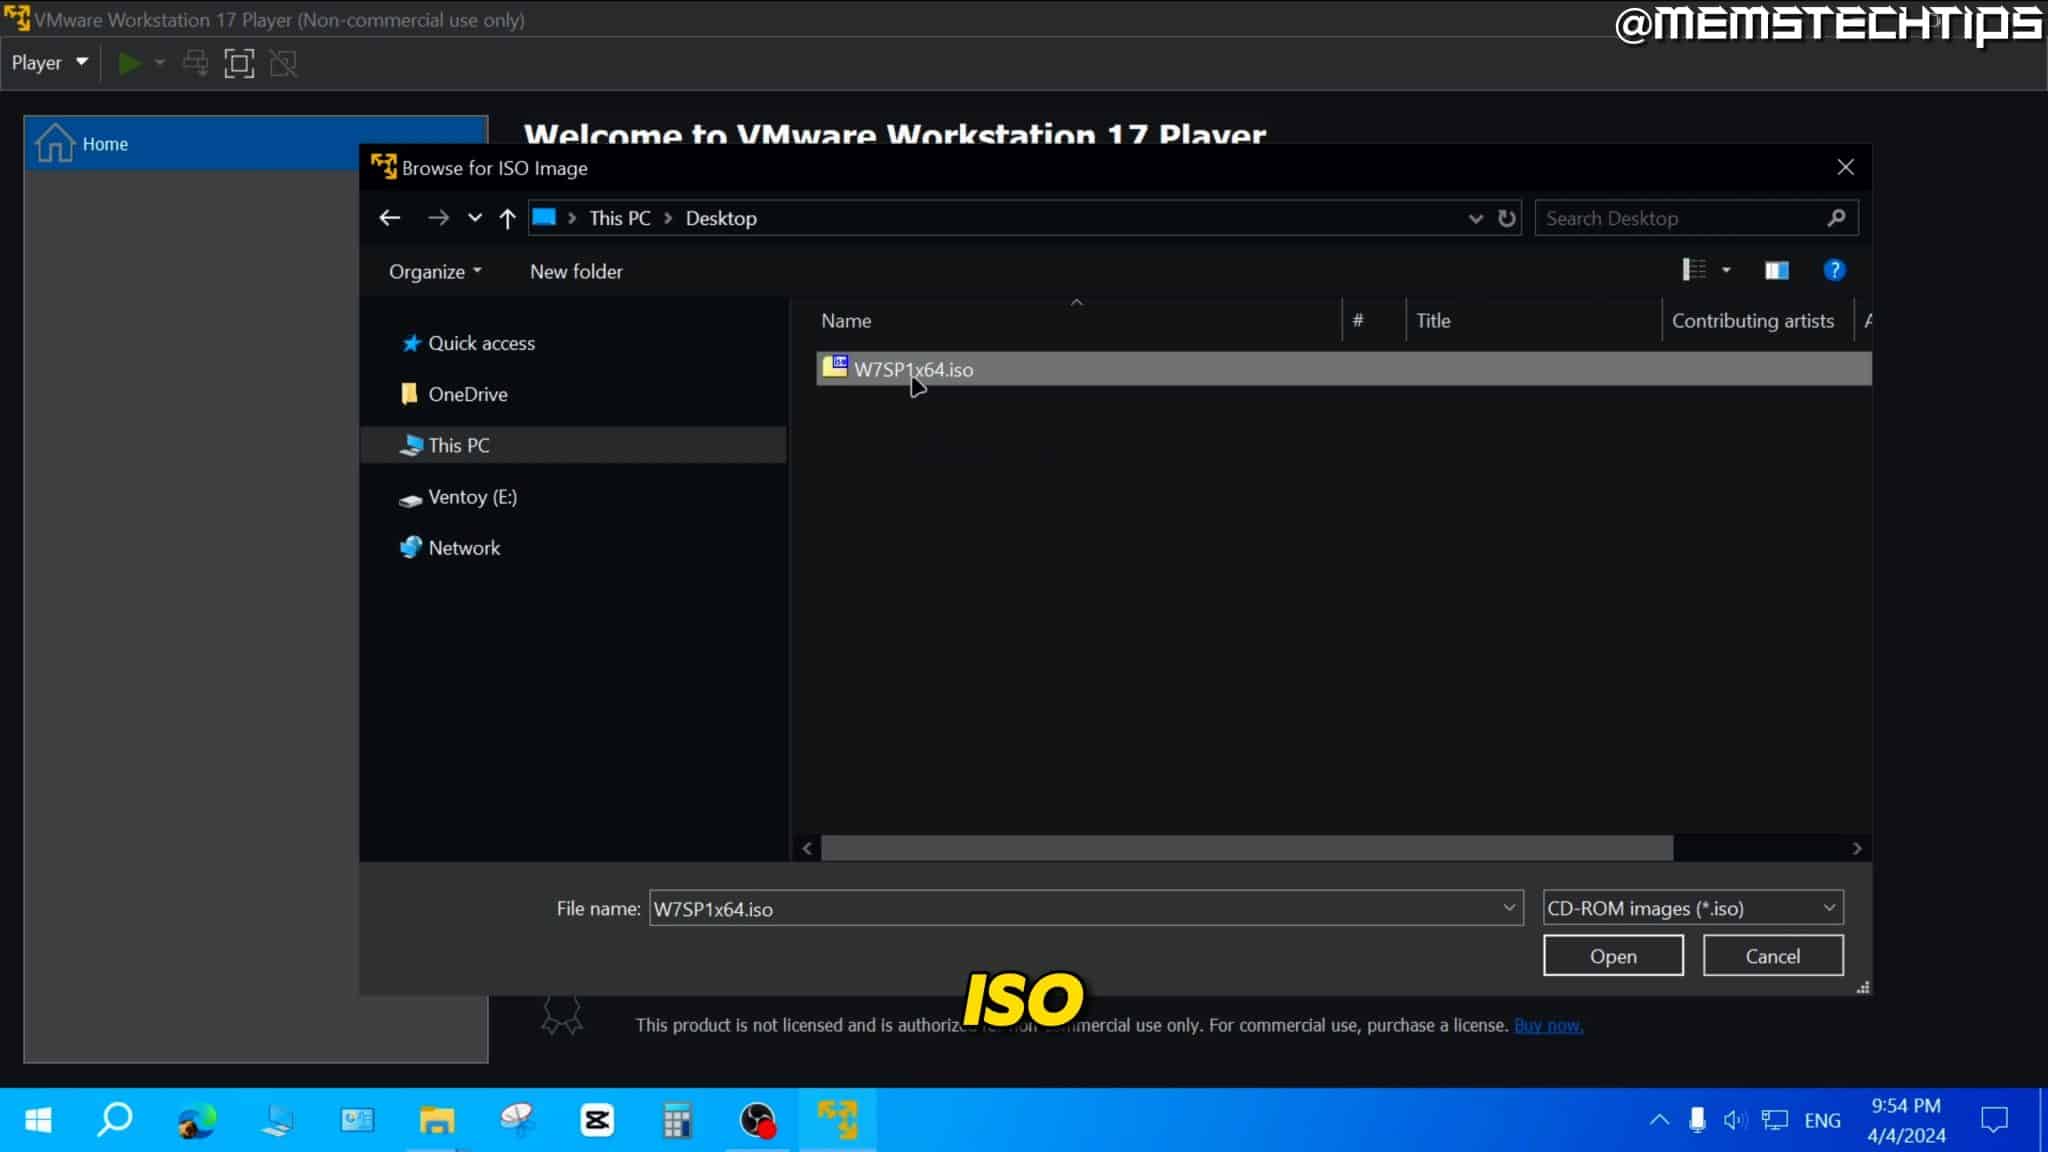Click the horizontal scrollbar thumb

click(1246, 848)
